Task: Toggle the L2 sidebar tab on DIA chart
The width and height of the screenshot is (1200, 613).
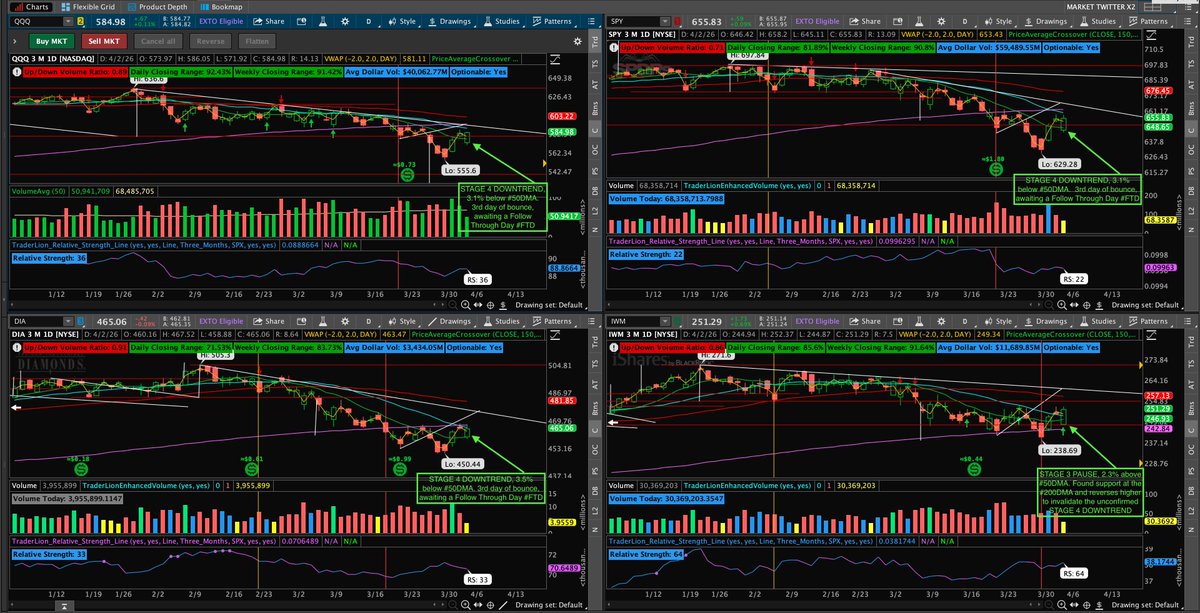Action: pyautogui.click(x=595, y=510)
